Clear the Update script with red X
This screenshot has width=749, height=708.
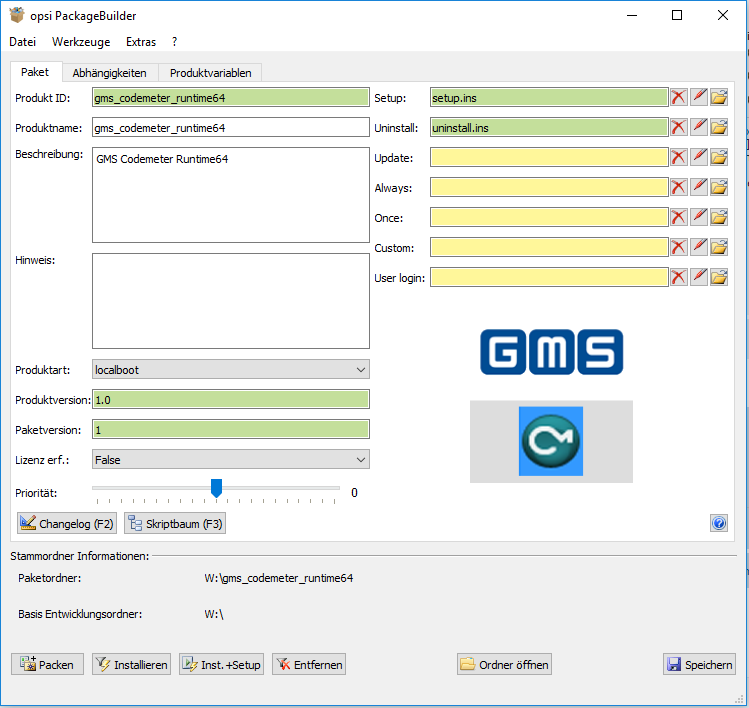678,158
